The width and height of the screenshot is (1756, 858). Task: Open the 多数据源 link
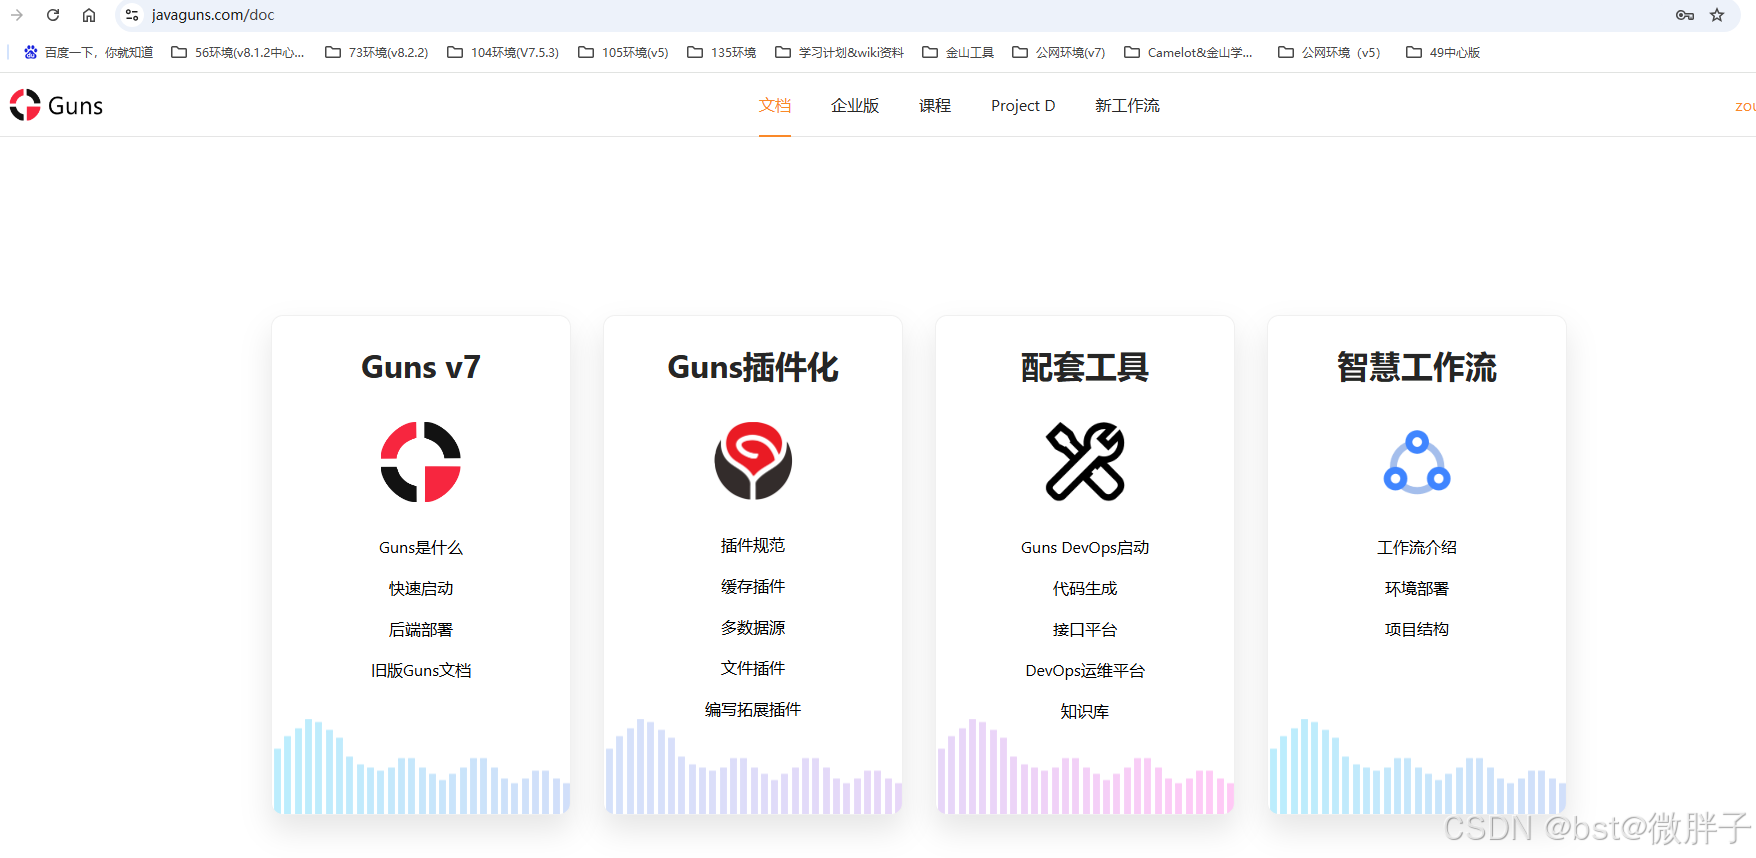pos(753,628)
